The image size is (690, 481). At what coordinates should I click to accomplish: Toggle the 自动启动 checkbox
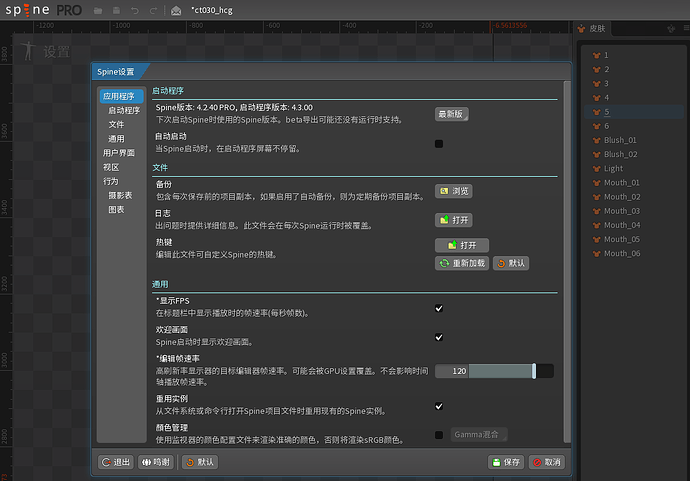(x=439, y=144)
